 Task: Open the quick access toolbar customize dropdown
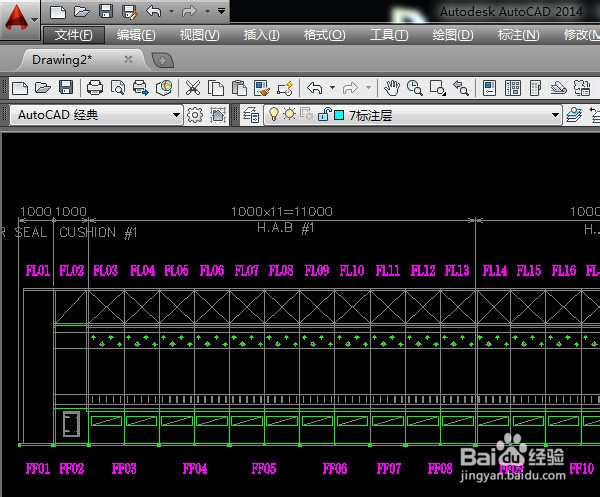pos(221,11)
